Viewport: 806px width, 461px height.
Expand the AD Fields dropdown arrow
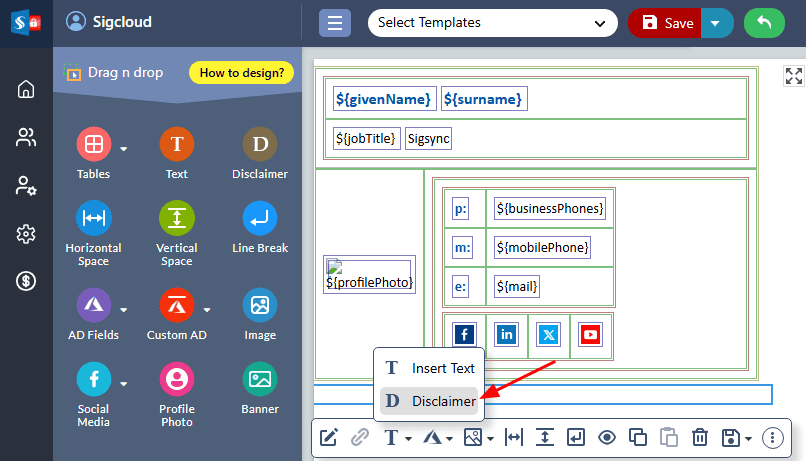[x=124, y=309]
